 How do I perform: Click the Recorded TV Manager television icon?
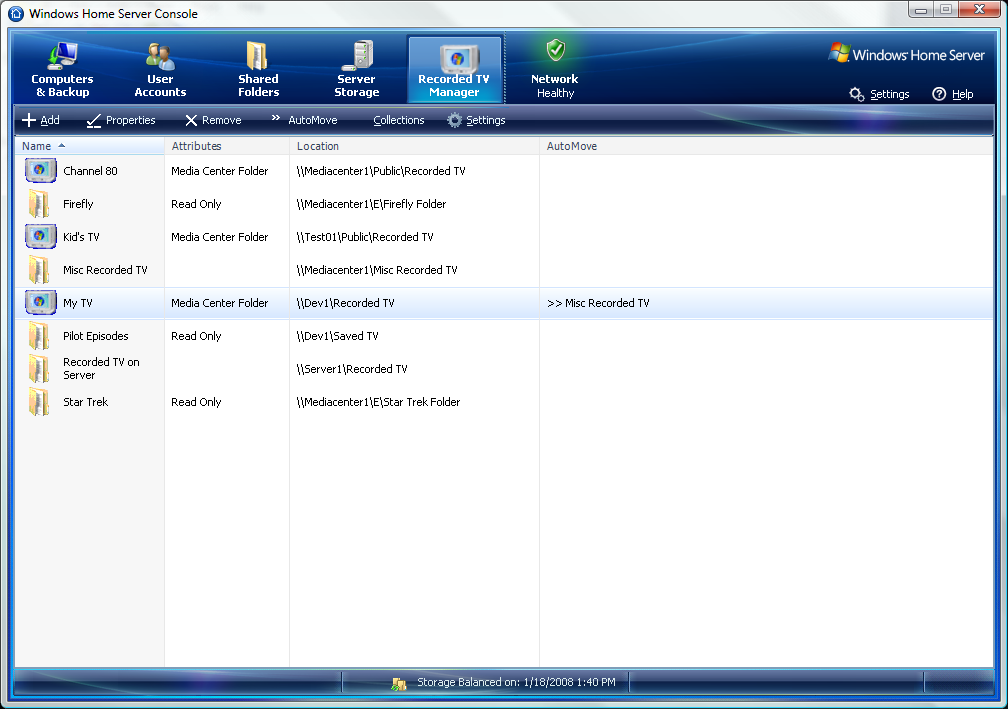[459, 58]
